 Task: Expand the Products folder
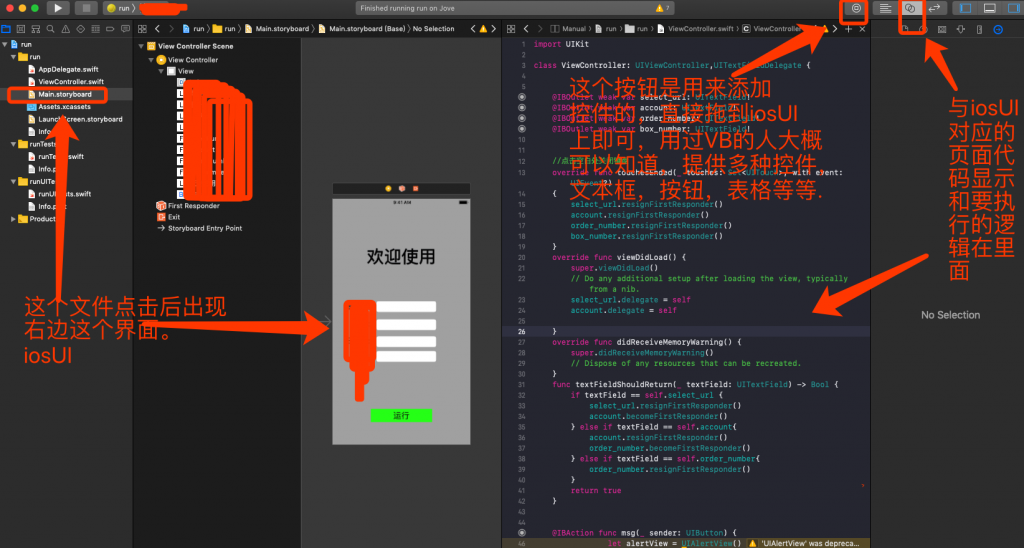click(13, 218)
